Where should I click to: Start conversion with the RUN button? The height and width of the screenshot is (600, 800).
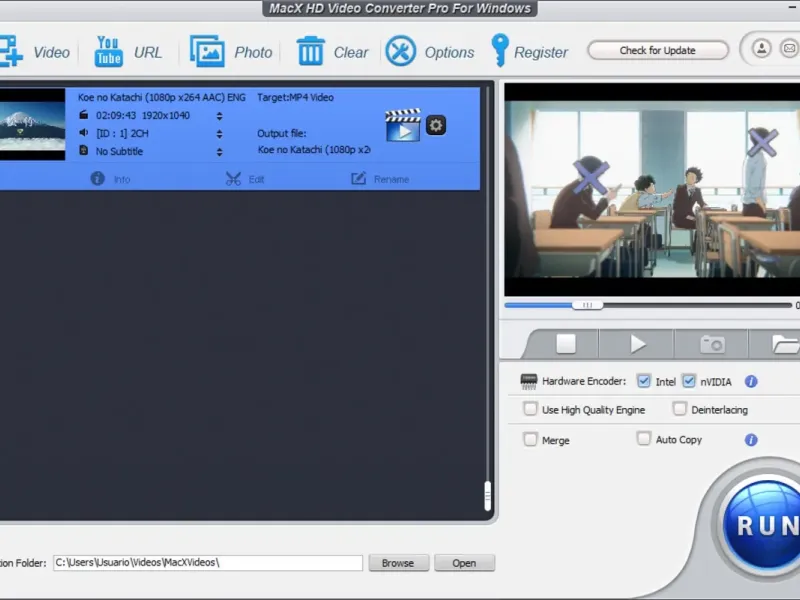(763, 524)
